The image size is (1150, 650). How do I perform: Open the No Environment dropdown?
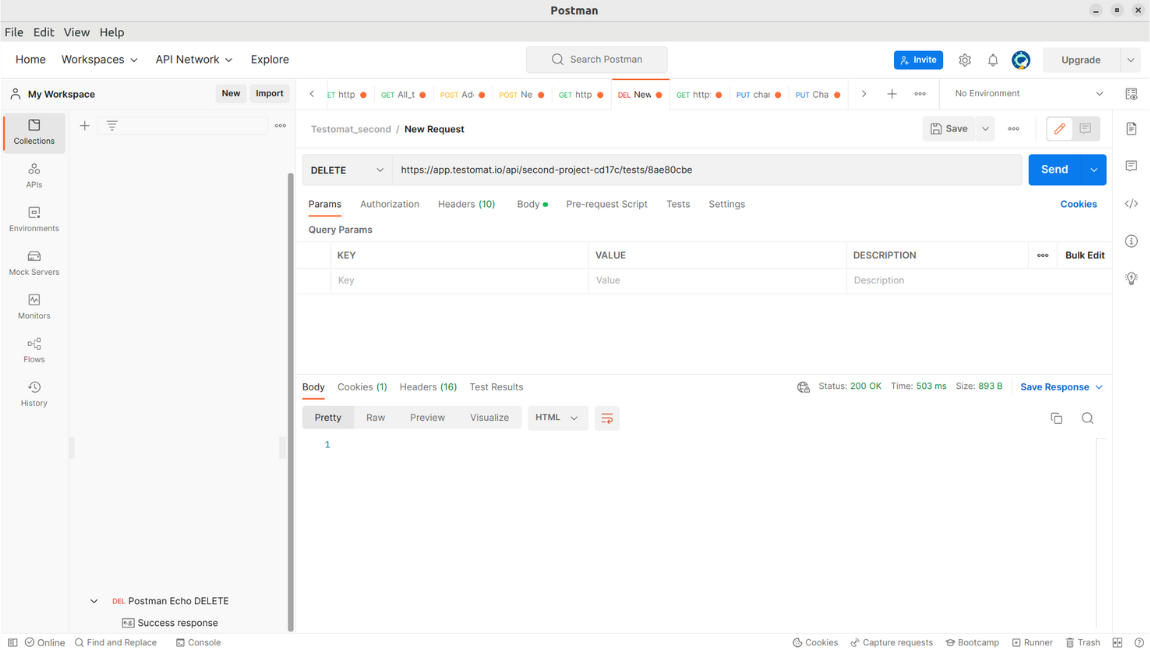[x=1028, y=94]
